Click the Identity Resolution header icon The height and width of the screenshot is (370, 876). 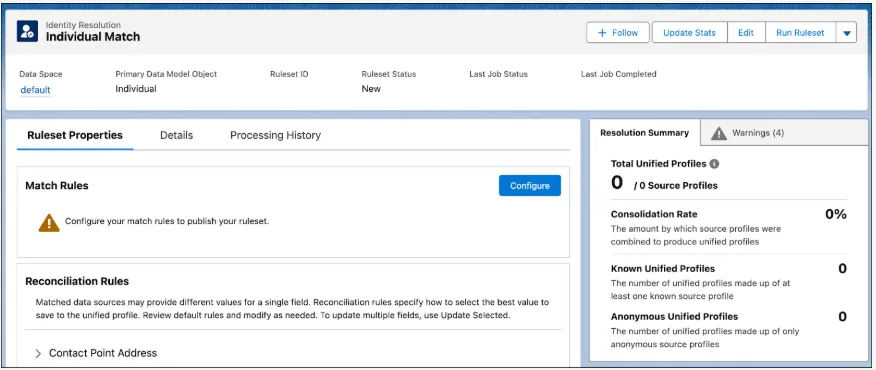(x=27, y=31)
